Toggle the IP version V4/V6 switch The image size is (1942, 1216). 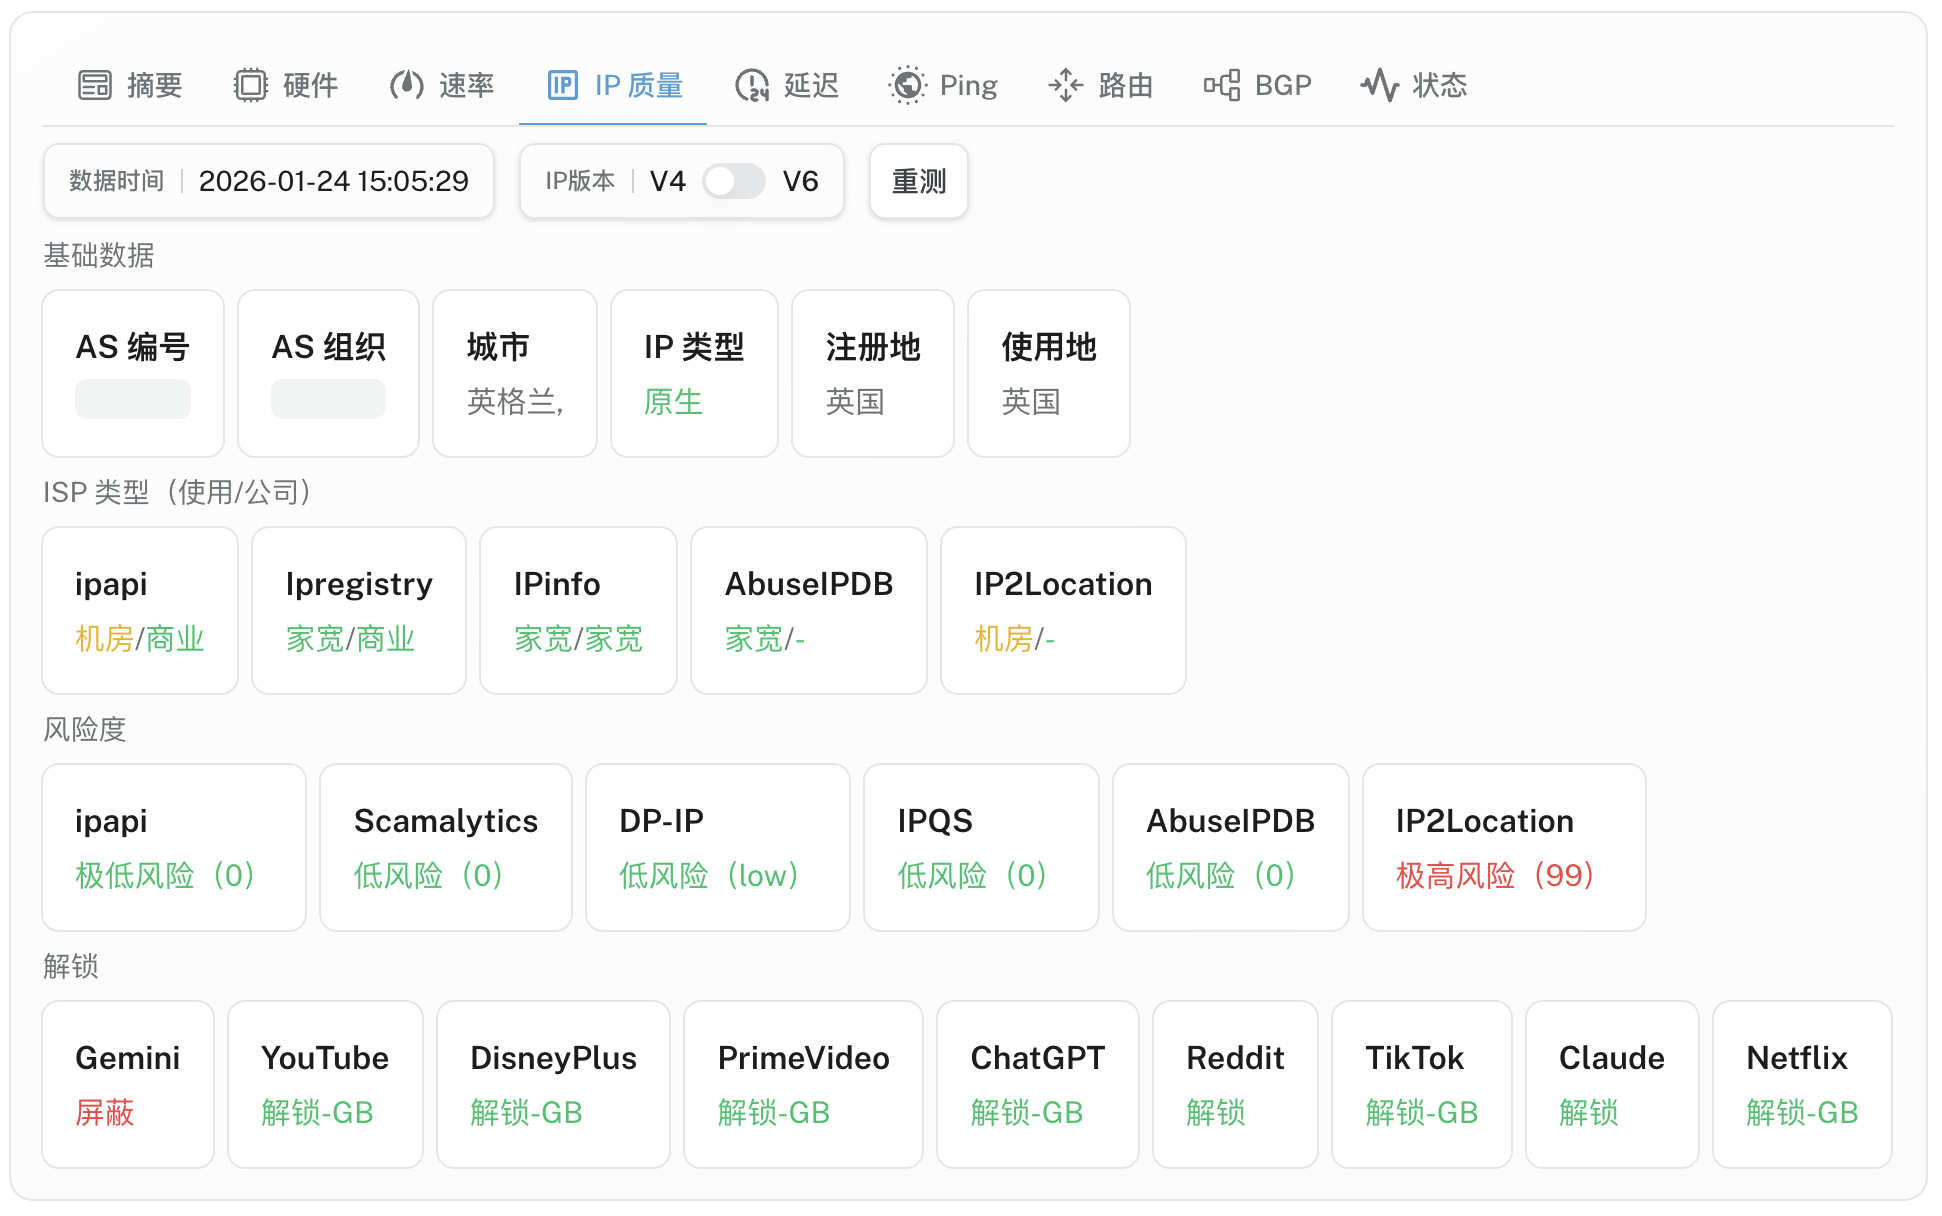(733, 182)
